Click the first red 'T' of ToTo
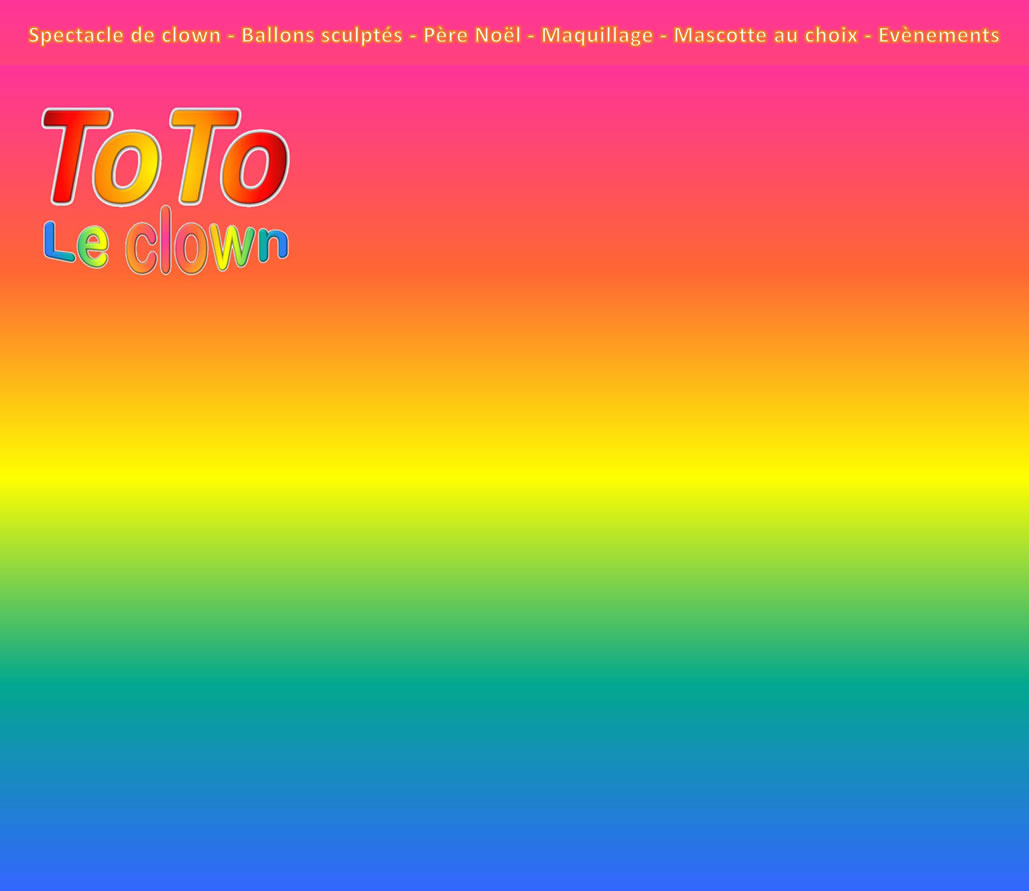 pos(75,153)
